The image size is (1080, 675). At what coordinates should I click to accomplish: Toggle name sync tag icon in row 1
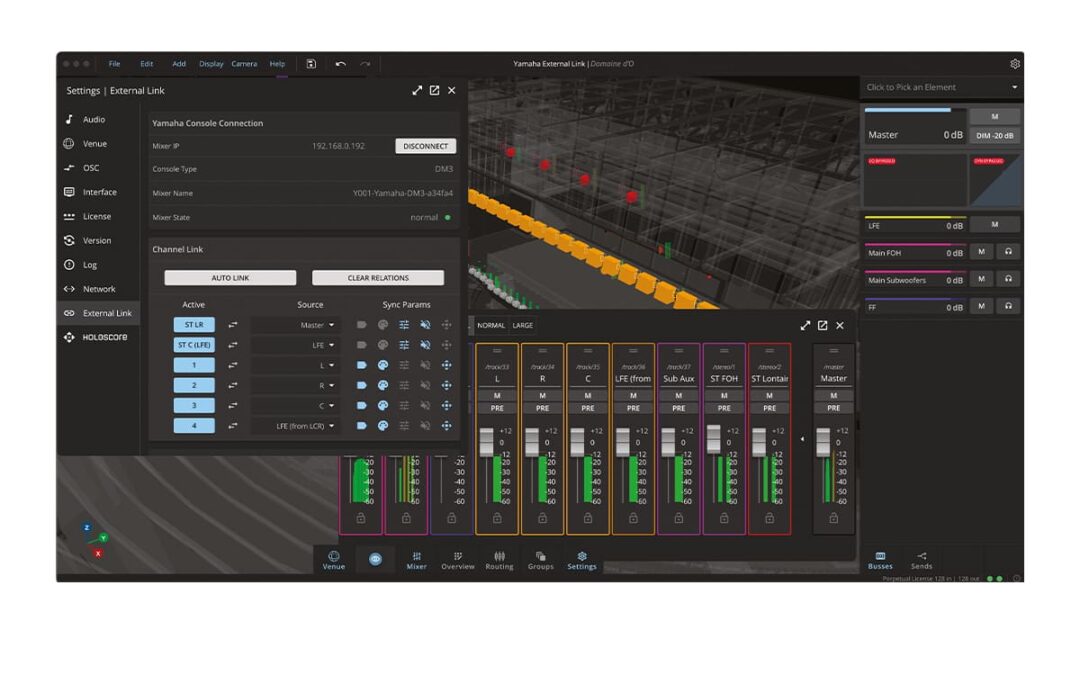(x=362, y=365)
